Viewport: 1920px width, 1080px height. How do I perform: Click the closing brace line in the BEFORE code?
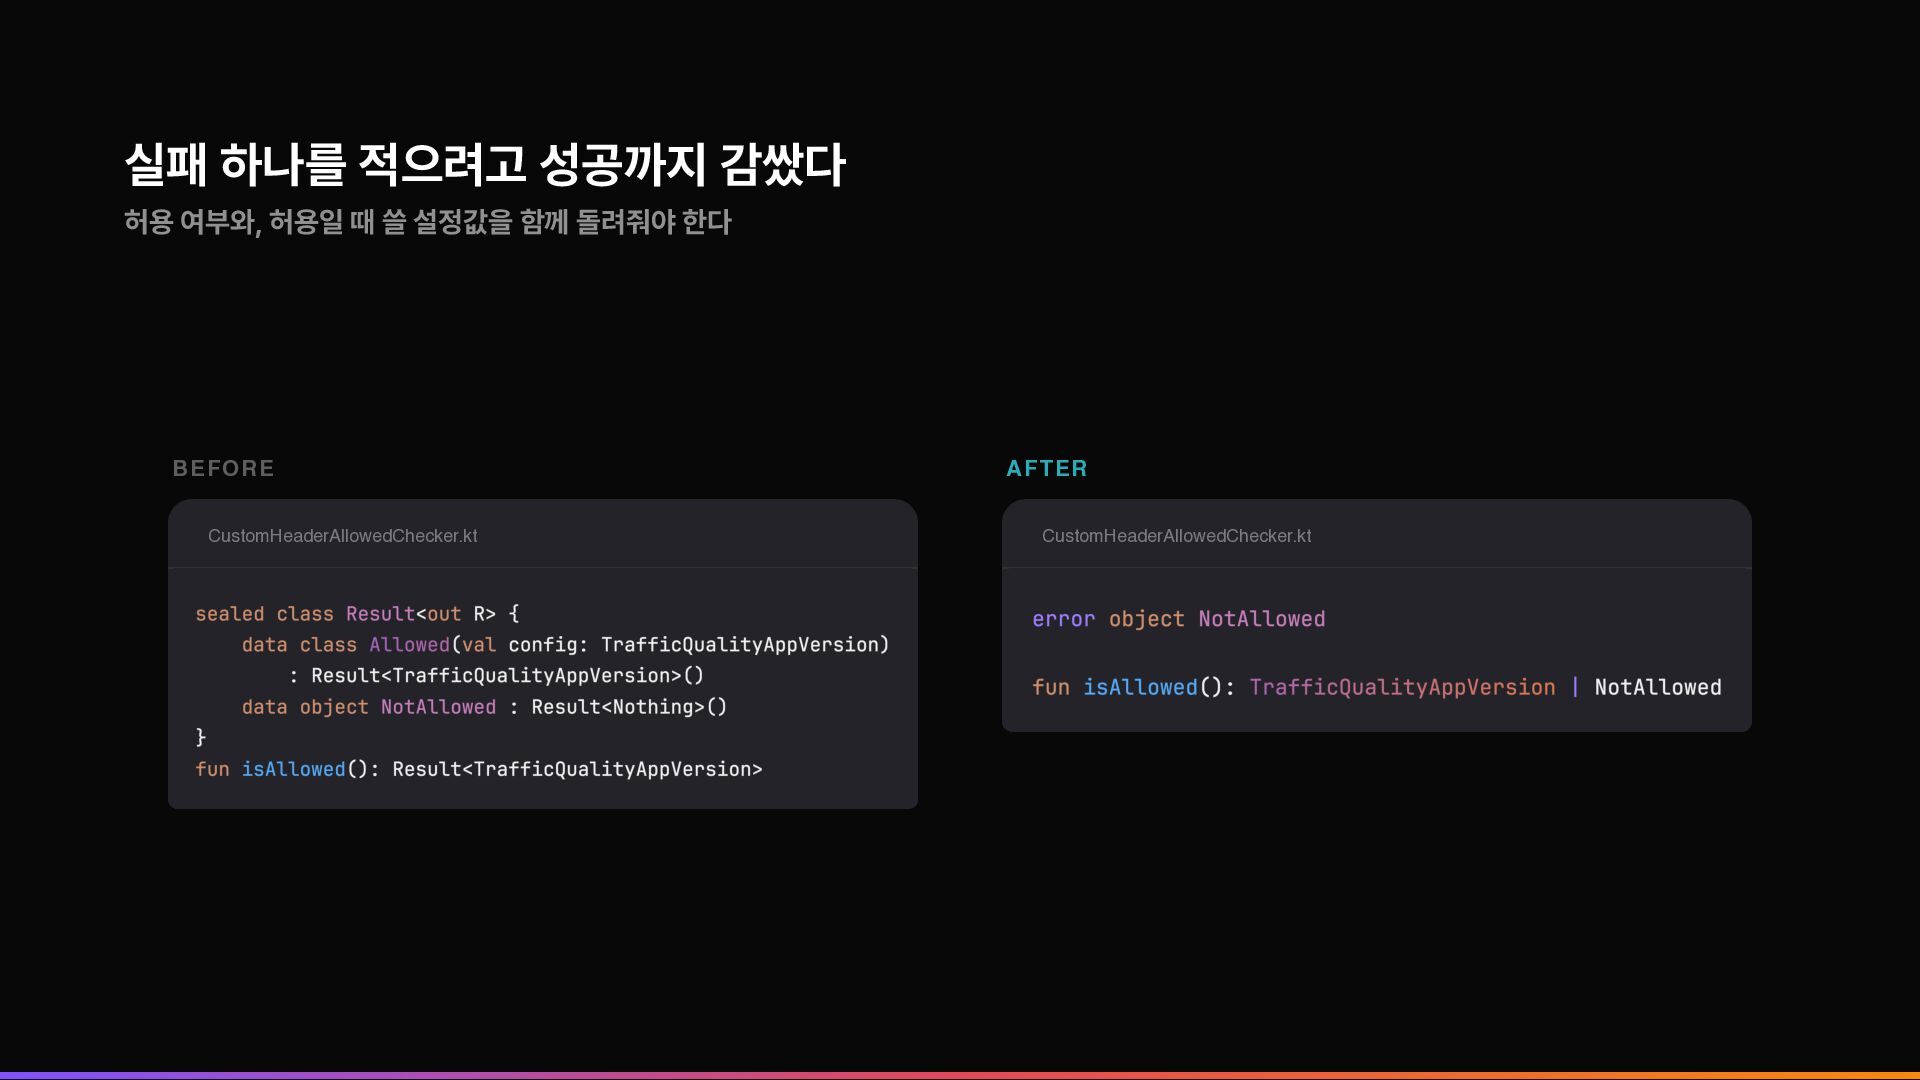pyautogui.click(x=201, y=738)
